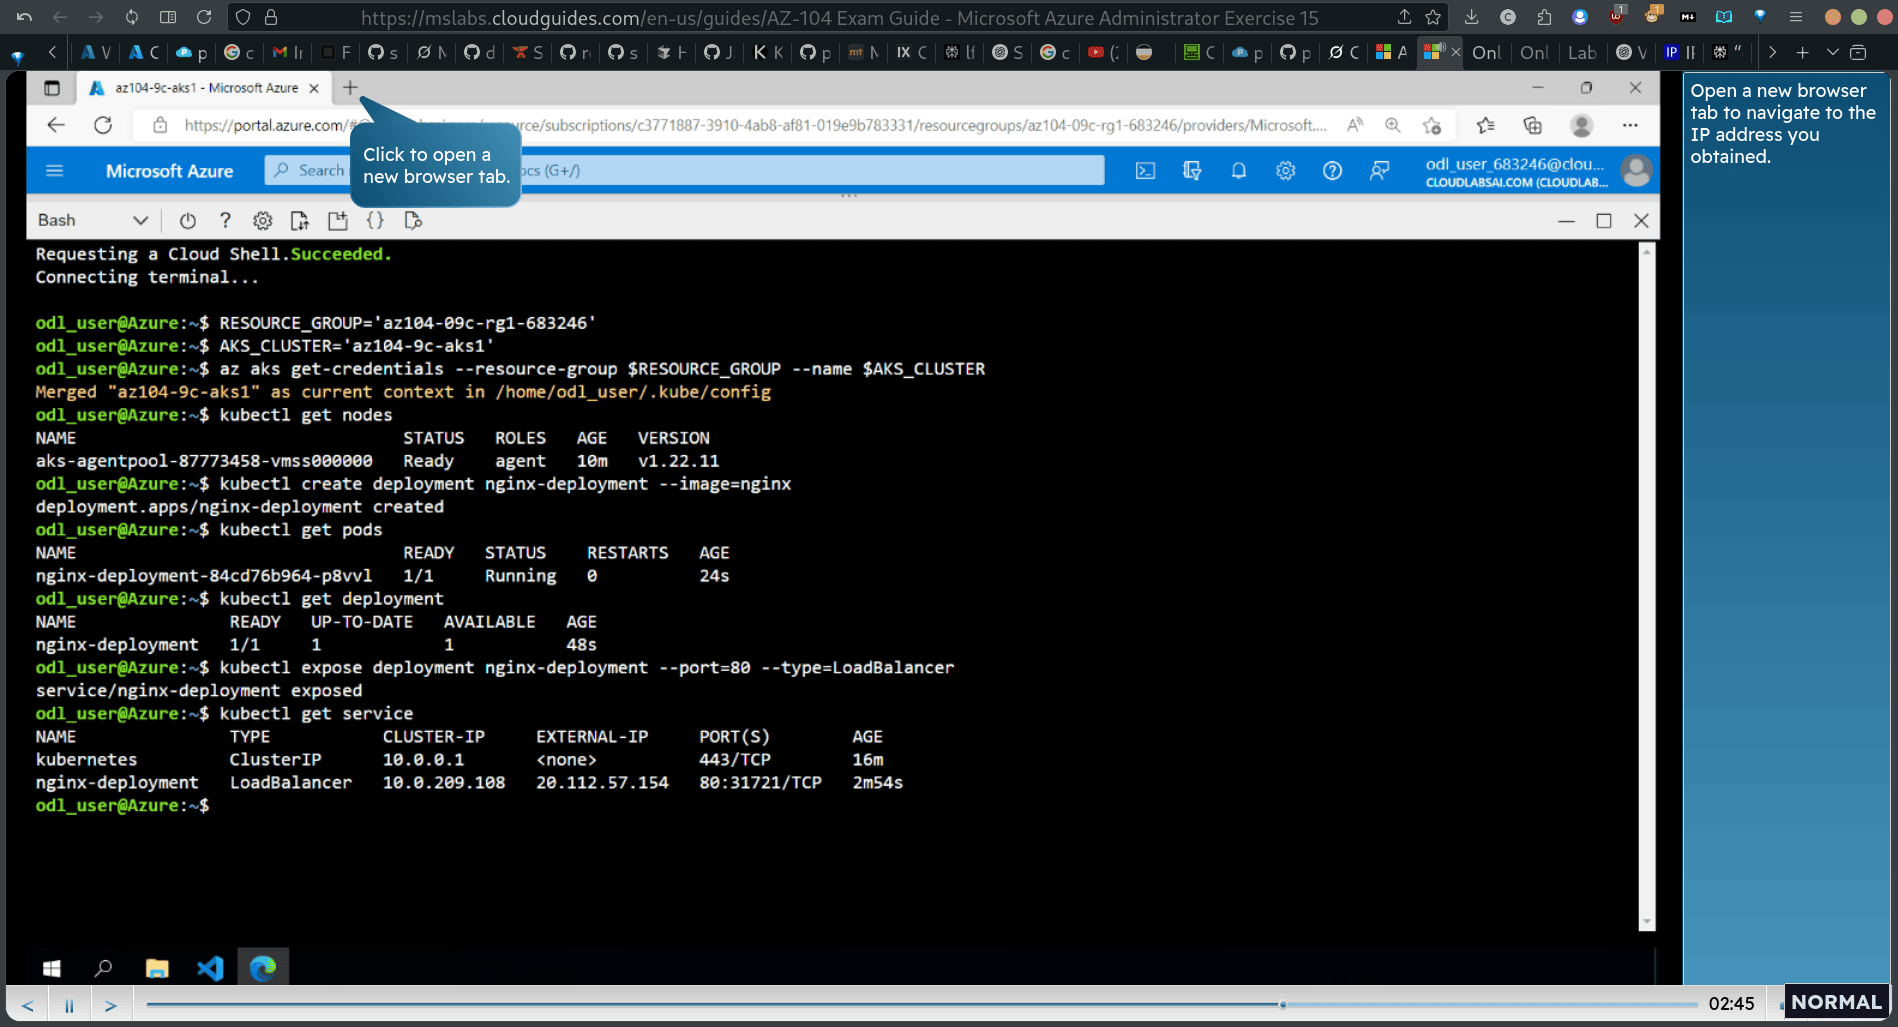Open Azure portal settings gear

(x=1285, y=171)
